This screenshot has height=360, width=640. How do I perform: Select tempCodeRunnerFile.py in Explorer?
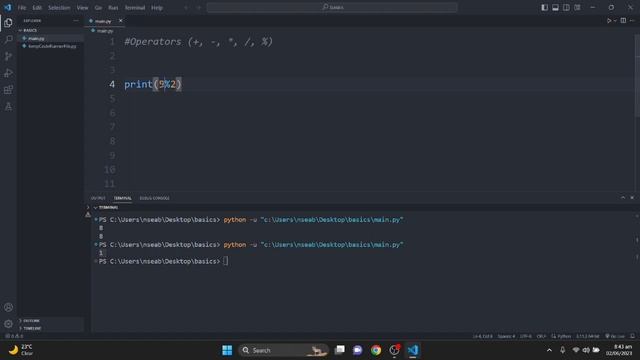51,46
